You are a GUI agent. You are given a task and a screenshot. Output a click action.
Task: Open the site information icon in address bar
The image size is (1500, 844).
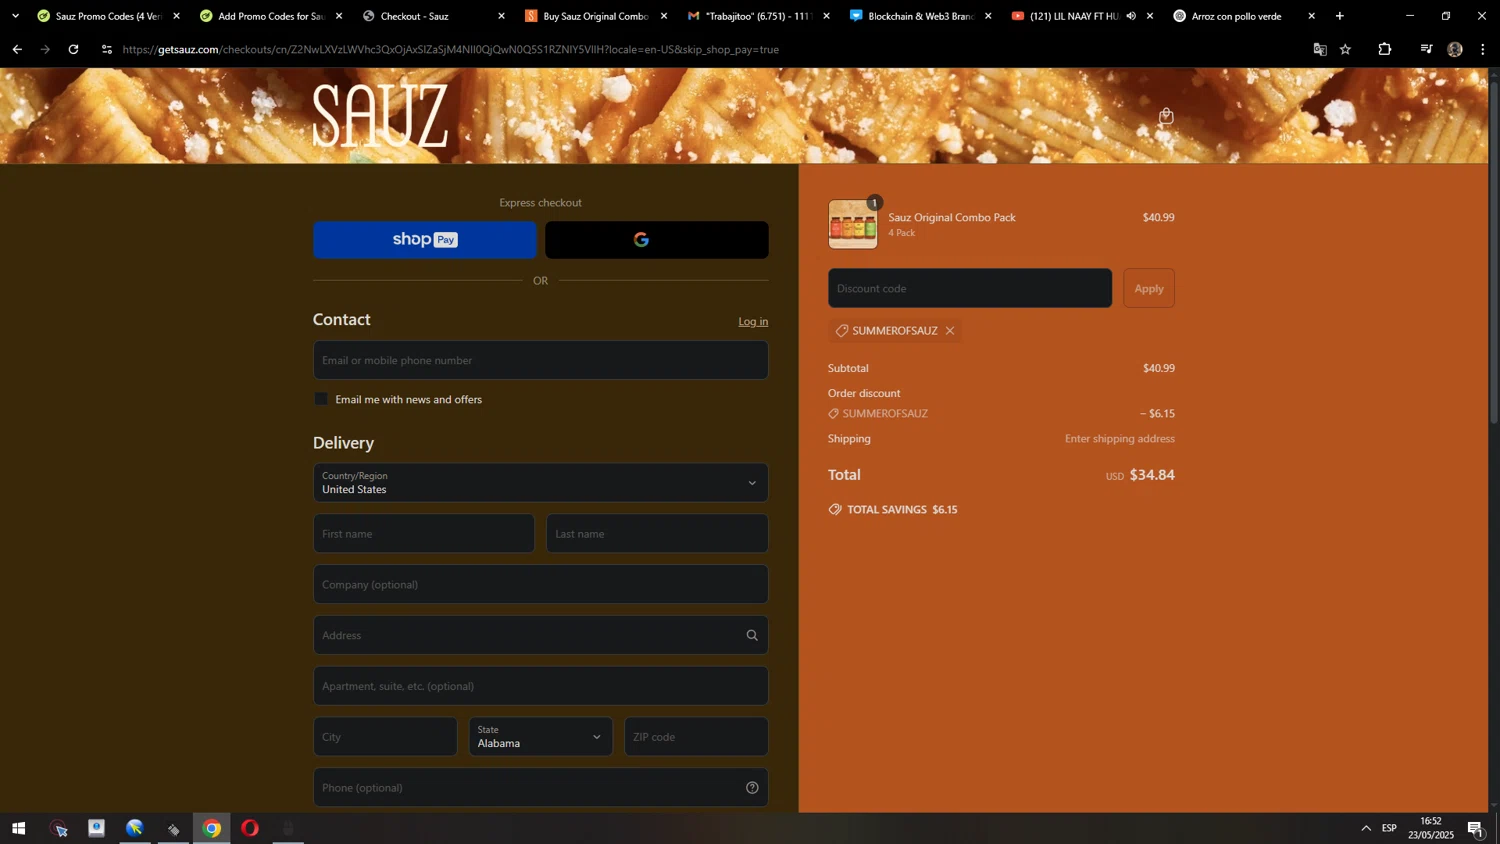click(x=107, y=49)
